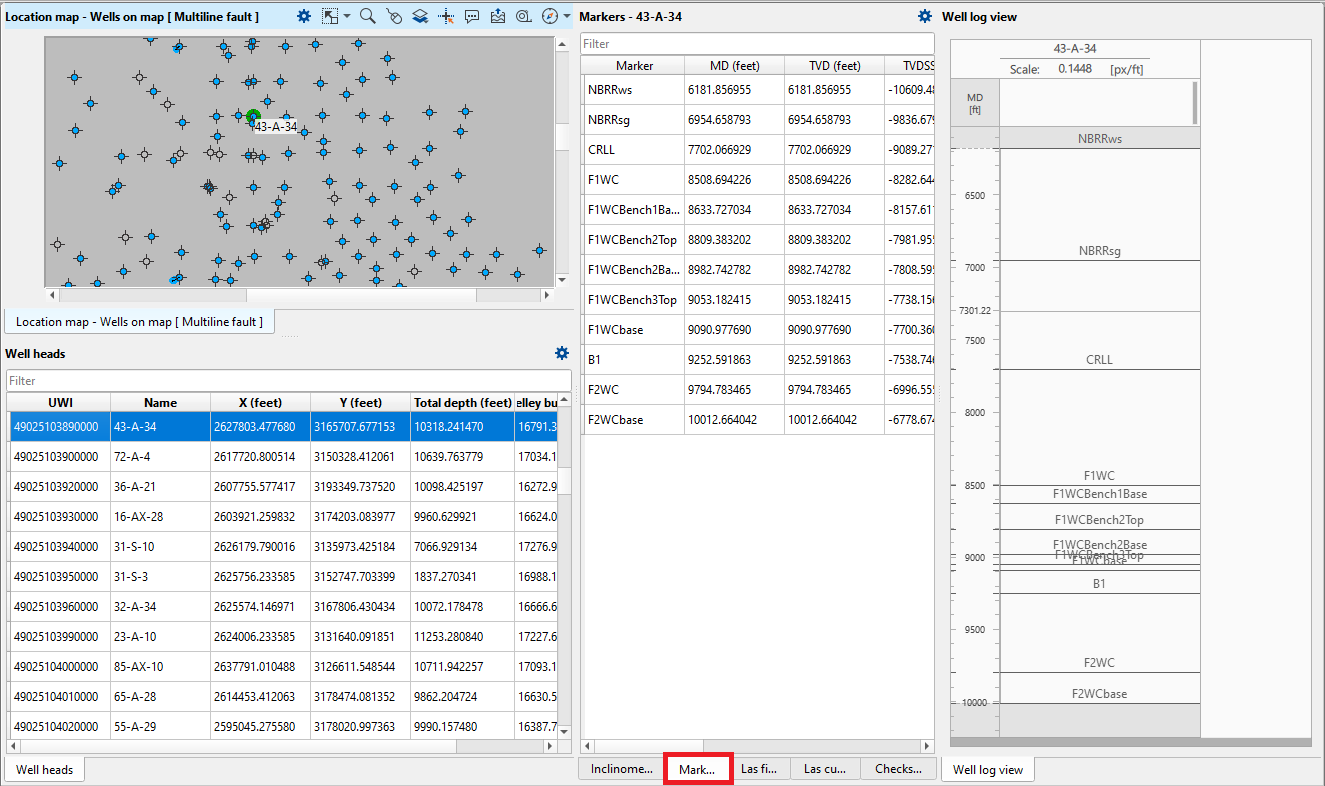1325x786 pixels.
Task: Open the map layers tool
Action: pos(420,17)
